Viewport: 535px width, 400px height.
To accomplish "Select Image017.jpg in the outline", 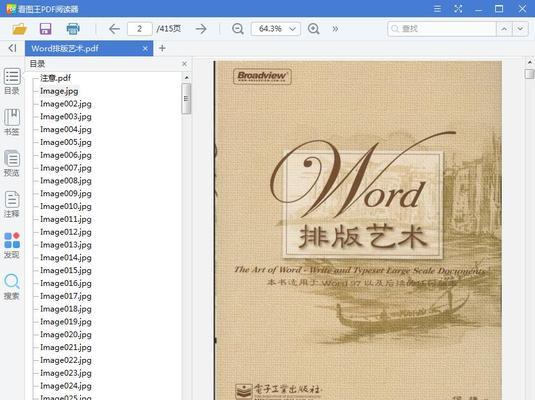I will [66, 296].
